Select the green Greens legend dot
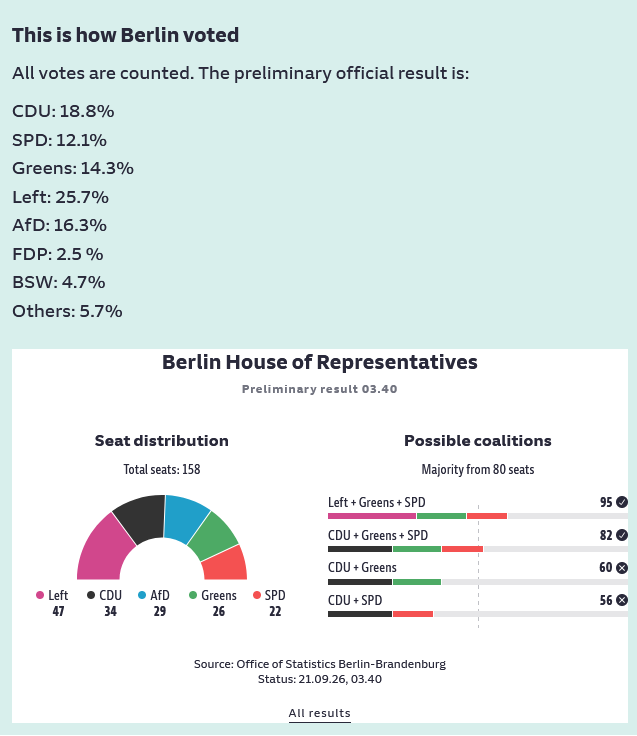Viewport: 637px width, 736px height. point(192,595)
